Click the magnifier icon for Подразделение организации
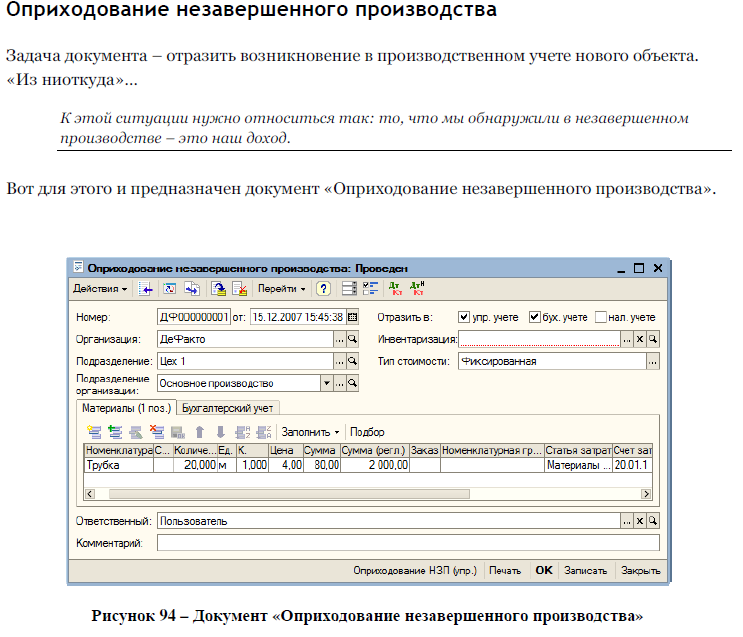743x637 pixels. 353,383
